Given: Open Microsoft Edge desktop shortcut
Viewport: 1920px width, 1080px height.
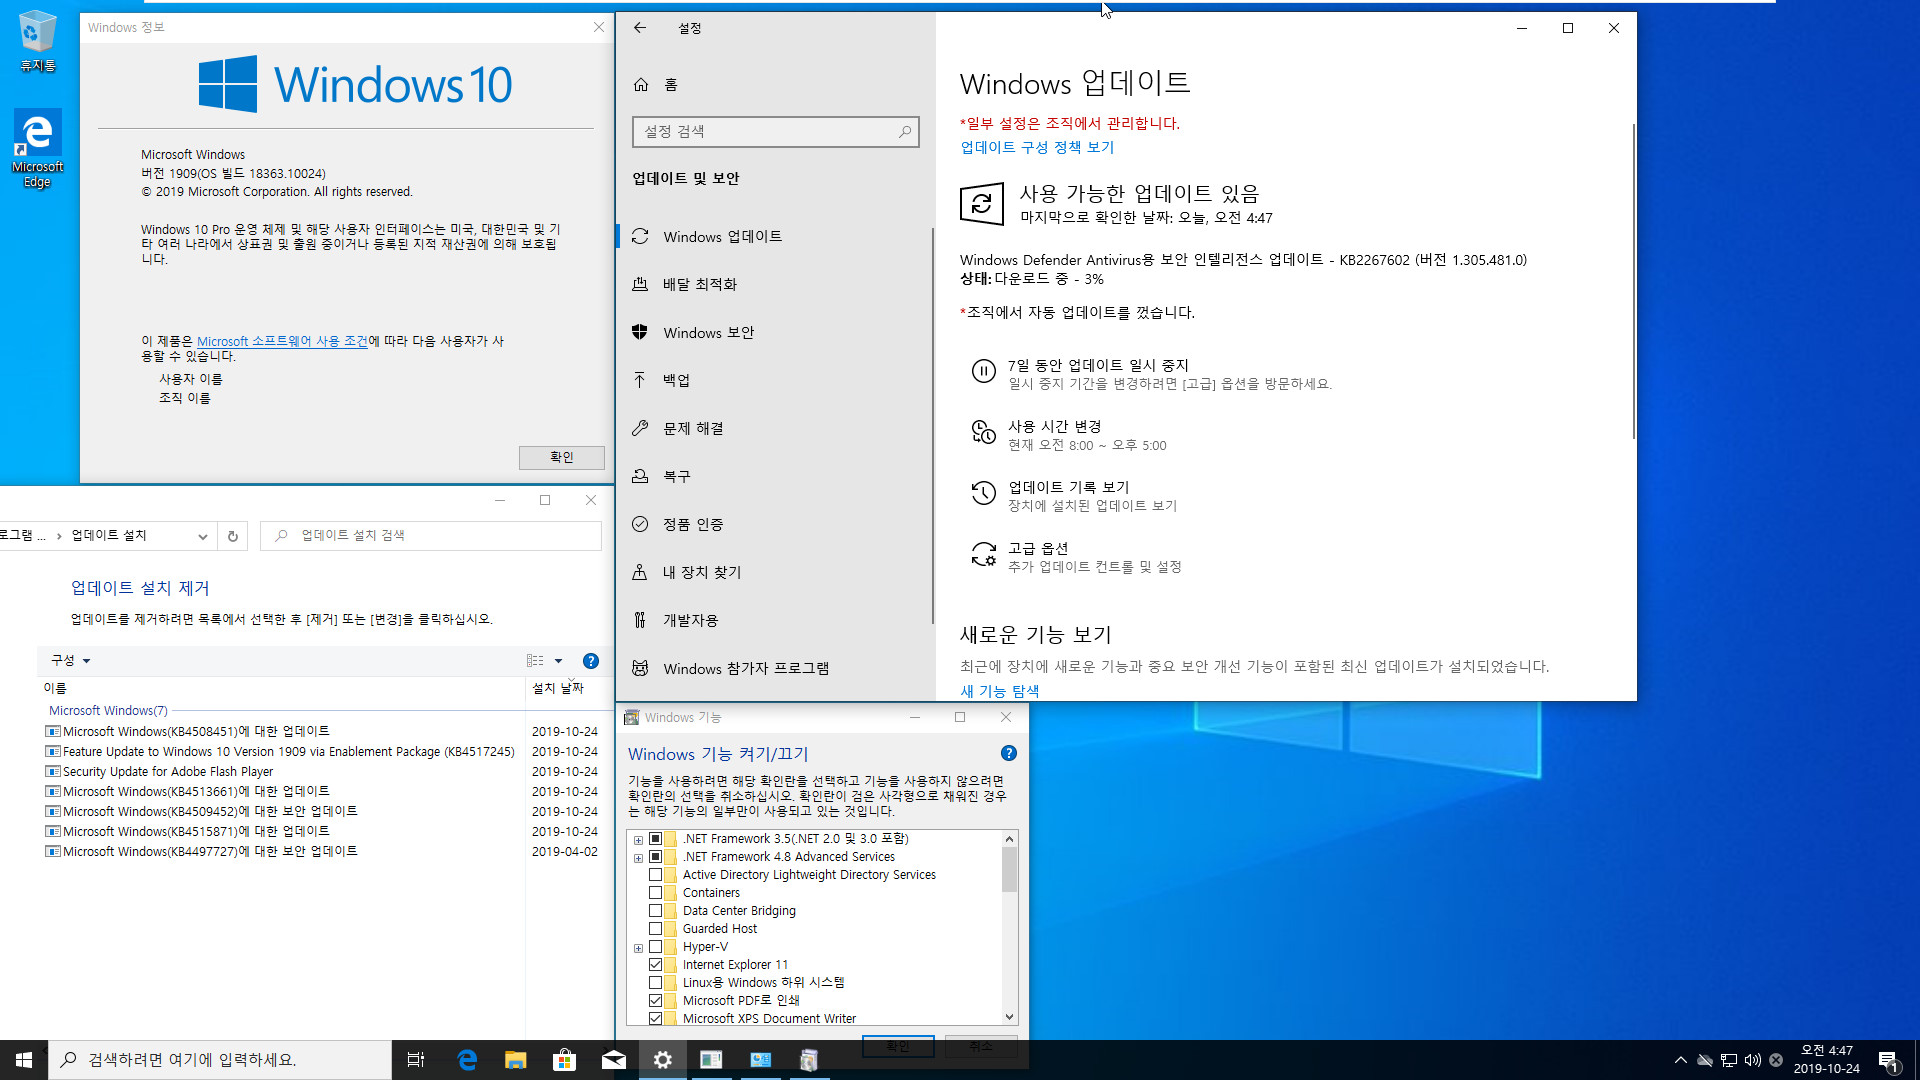Looking at the screenshot, I should point(38,148).
